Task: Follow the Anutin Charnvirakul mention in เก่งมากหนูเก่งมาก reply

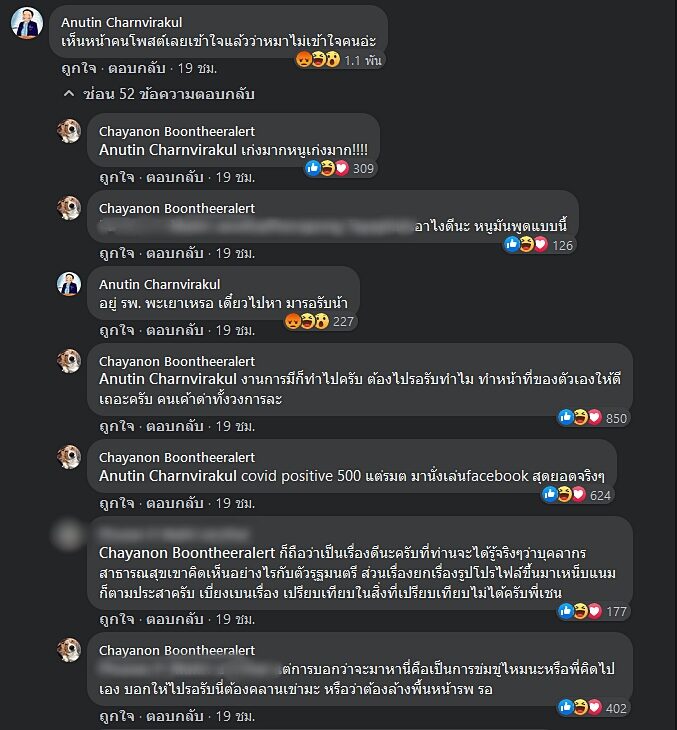Action: 168,150
